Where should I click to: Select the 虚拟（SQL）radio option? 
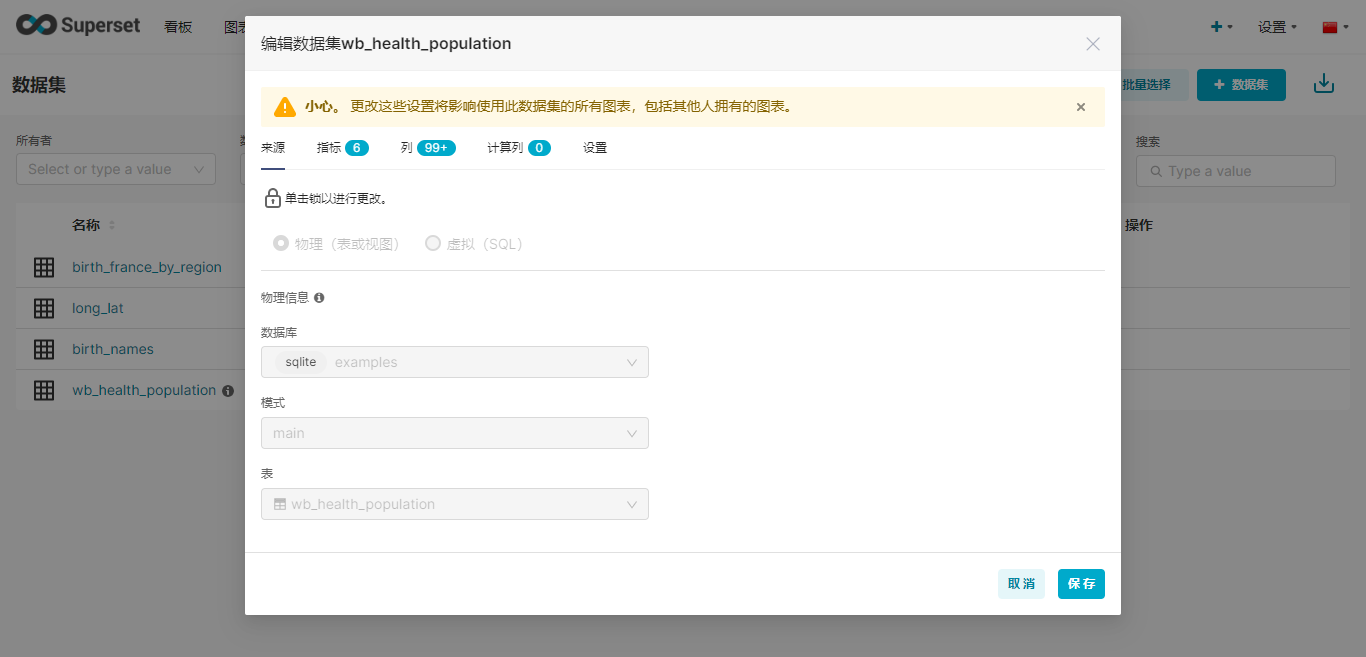tap(433, 243)
